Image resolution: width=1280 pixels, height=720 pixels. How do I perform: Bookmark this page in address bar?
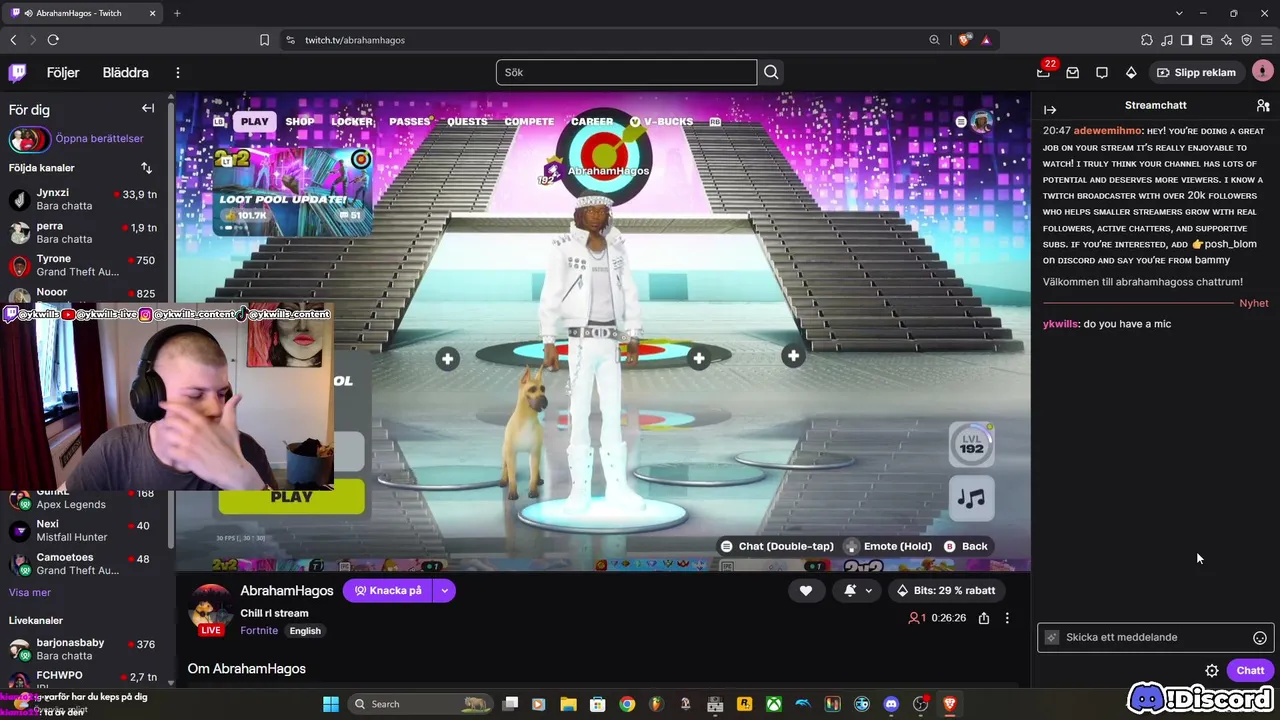(264, 40)
